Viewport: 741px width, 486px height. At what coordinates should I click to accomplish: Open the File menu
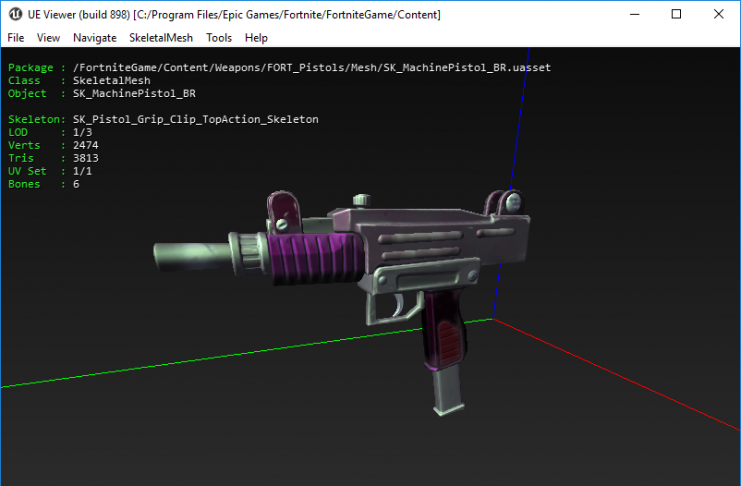16,38
